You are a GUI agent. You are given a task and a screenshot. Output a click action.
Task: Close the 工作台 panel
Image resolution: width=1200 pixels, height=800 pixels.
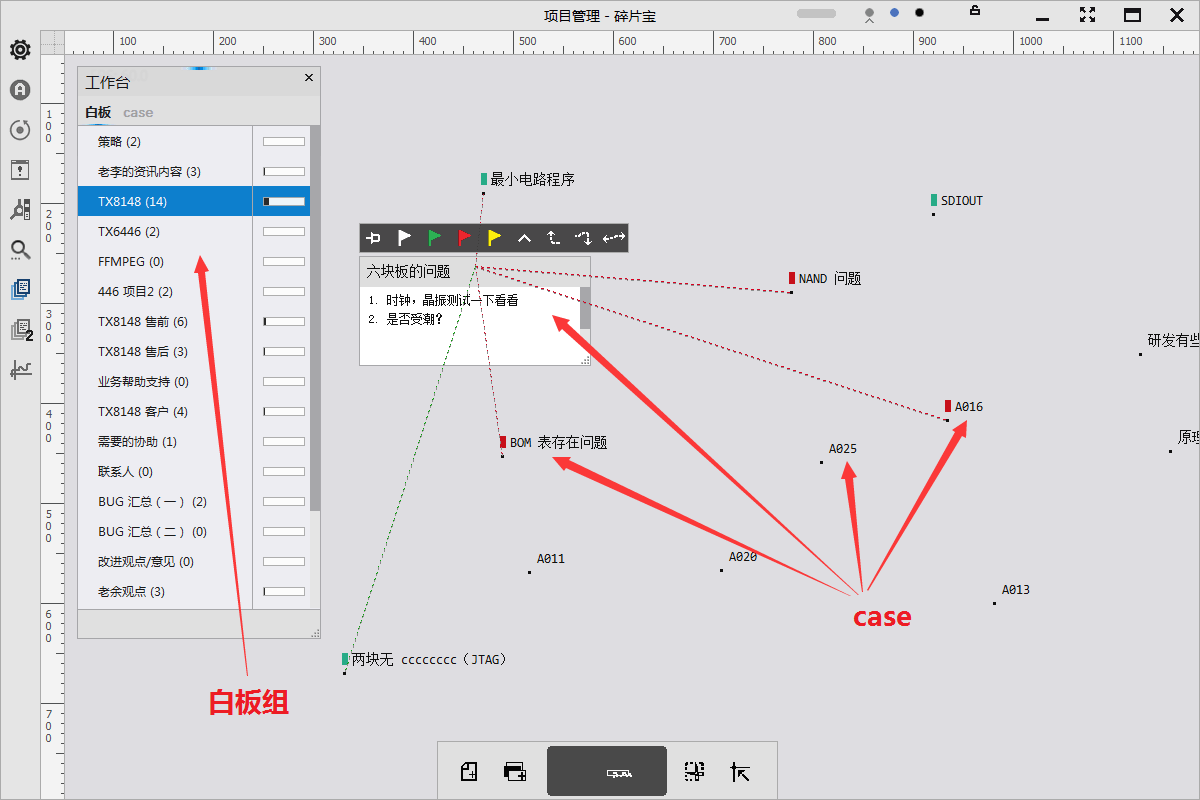[308, 77]
